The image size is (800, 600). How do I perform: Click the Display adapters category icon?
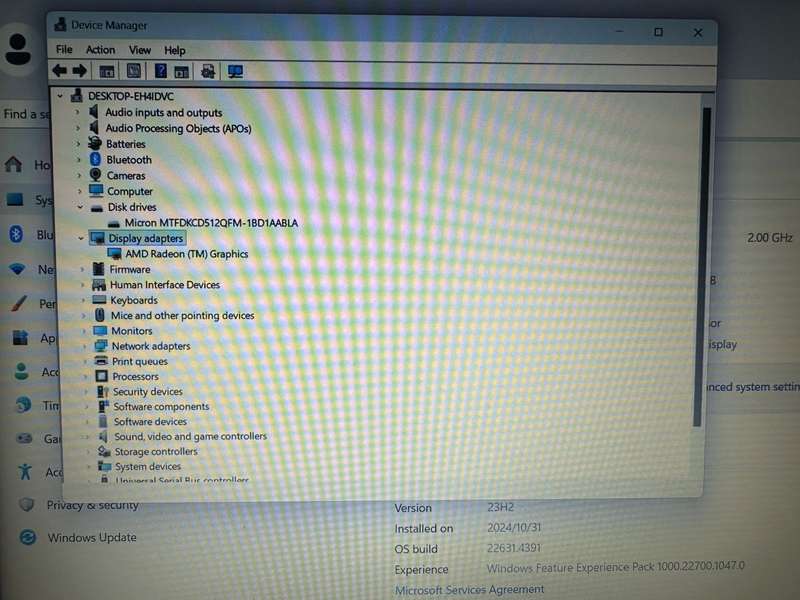pyautogui.click(x=97, y=238)
